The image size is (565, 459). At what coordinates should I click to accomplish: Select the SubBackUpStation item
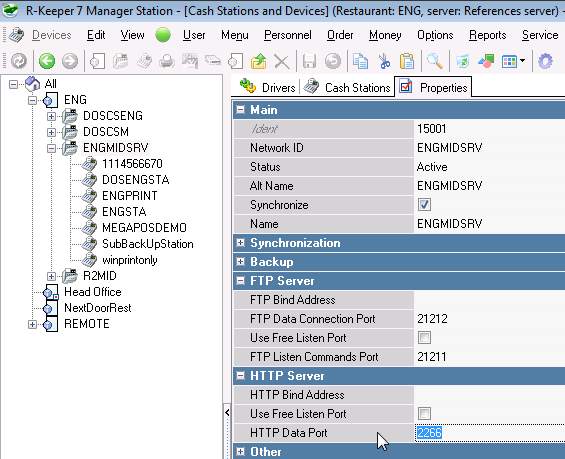(148, 244)
